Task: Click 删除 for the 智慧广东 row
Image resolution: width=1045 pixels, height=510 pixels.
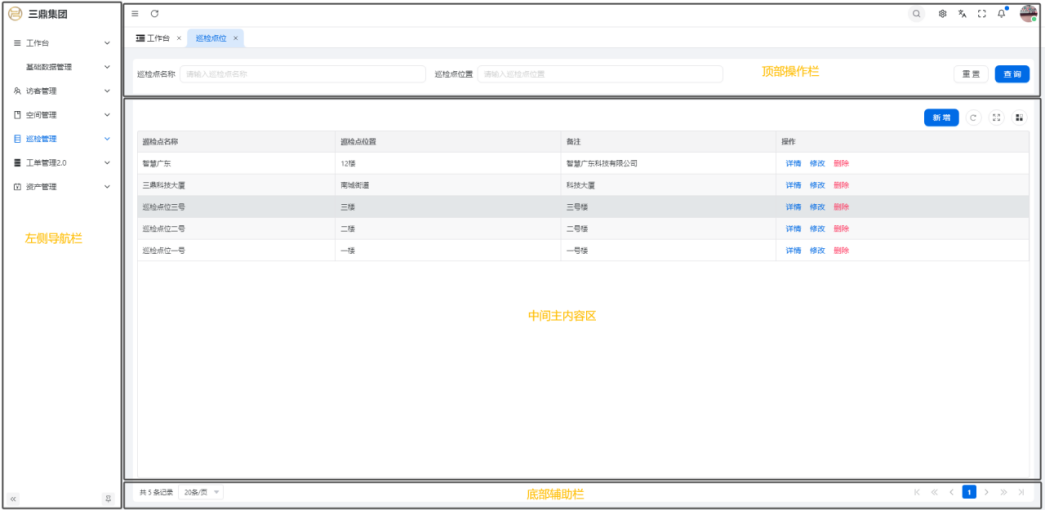Action: click(841, 163)
